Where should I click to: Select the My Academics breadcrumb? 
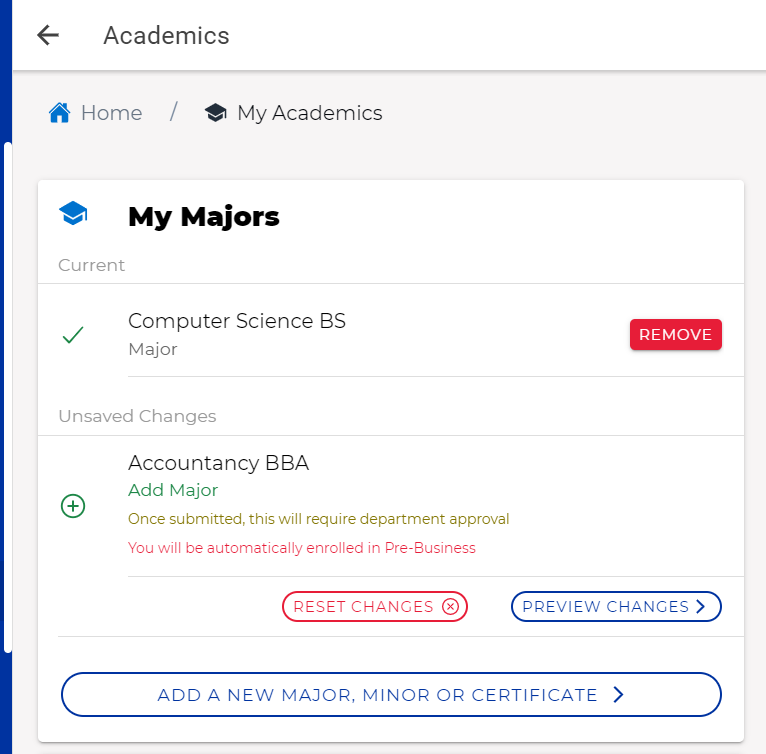tap(309, 113)
